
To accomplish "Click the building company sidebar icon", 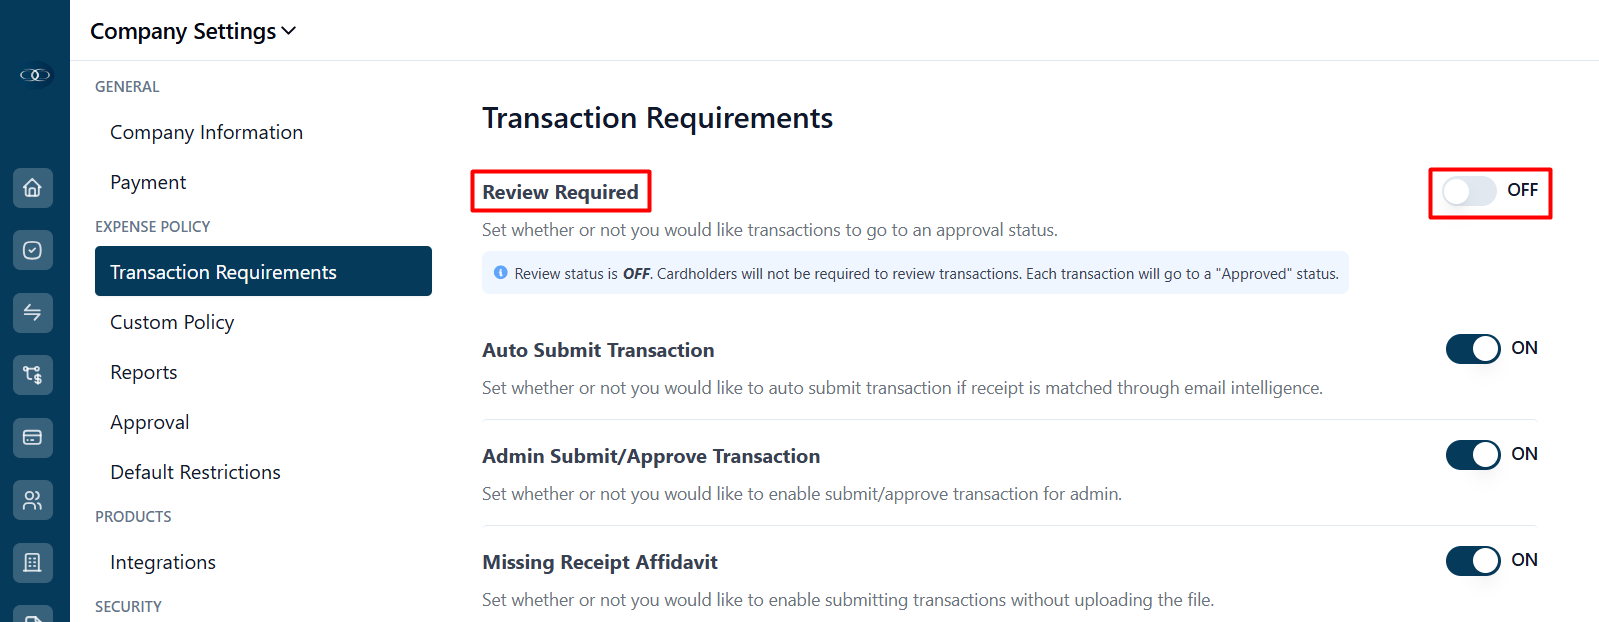I will 33,563.
